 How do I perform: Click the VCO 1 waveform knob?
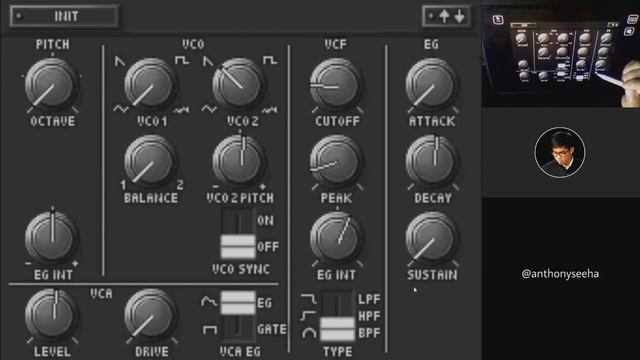pyautogui.click(x=151, y=84)
